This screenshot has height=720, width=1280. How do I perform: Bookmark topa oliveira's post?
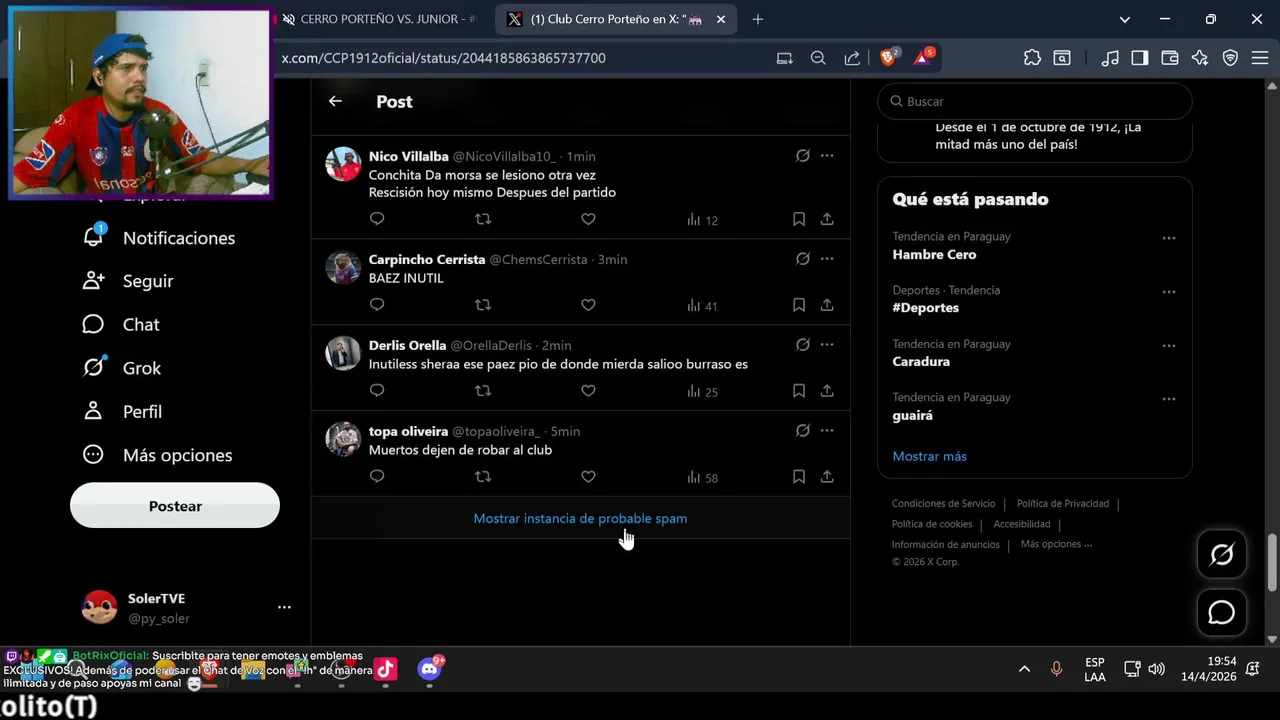coord(799,477)
